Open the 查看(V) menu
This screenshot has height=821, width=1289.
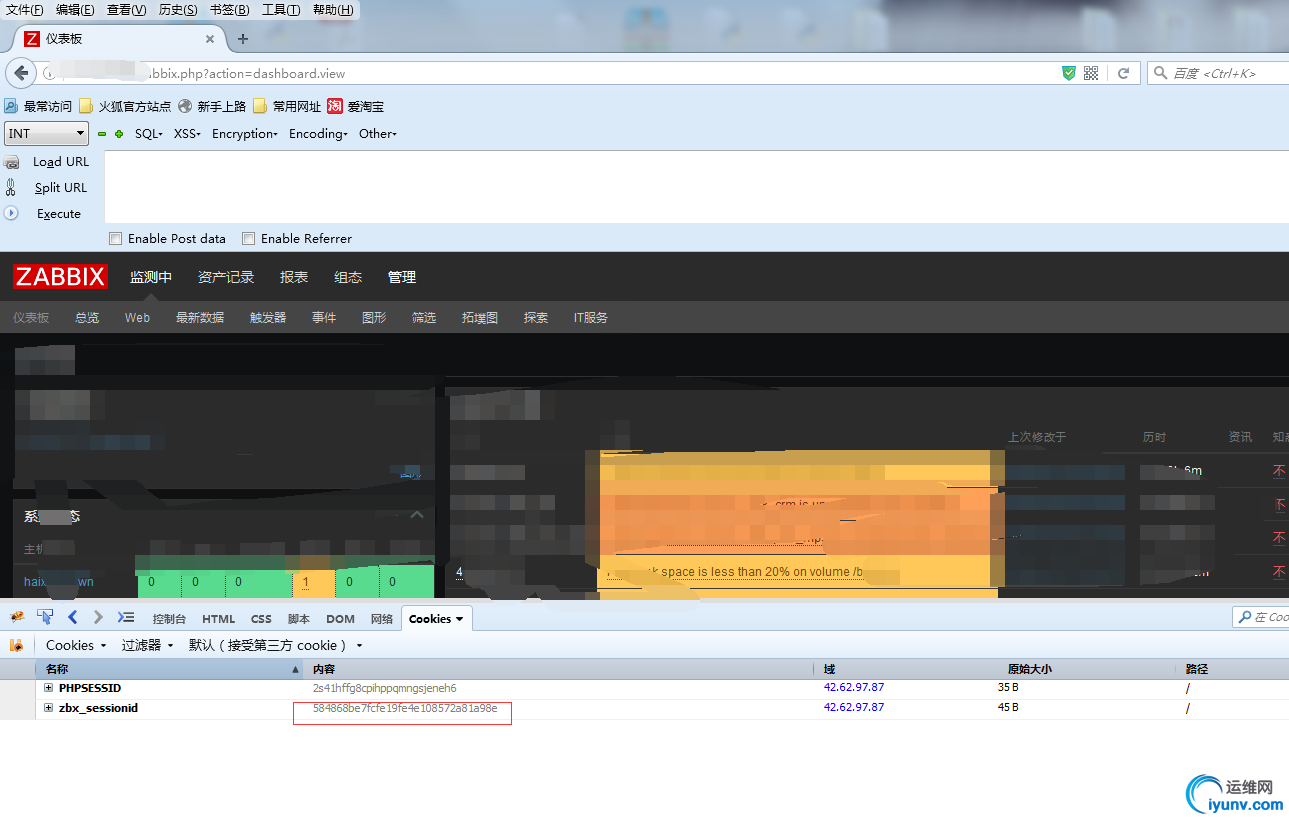tap(126, 10)
